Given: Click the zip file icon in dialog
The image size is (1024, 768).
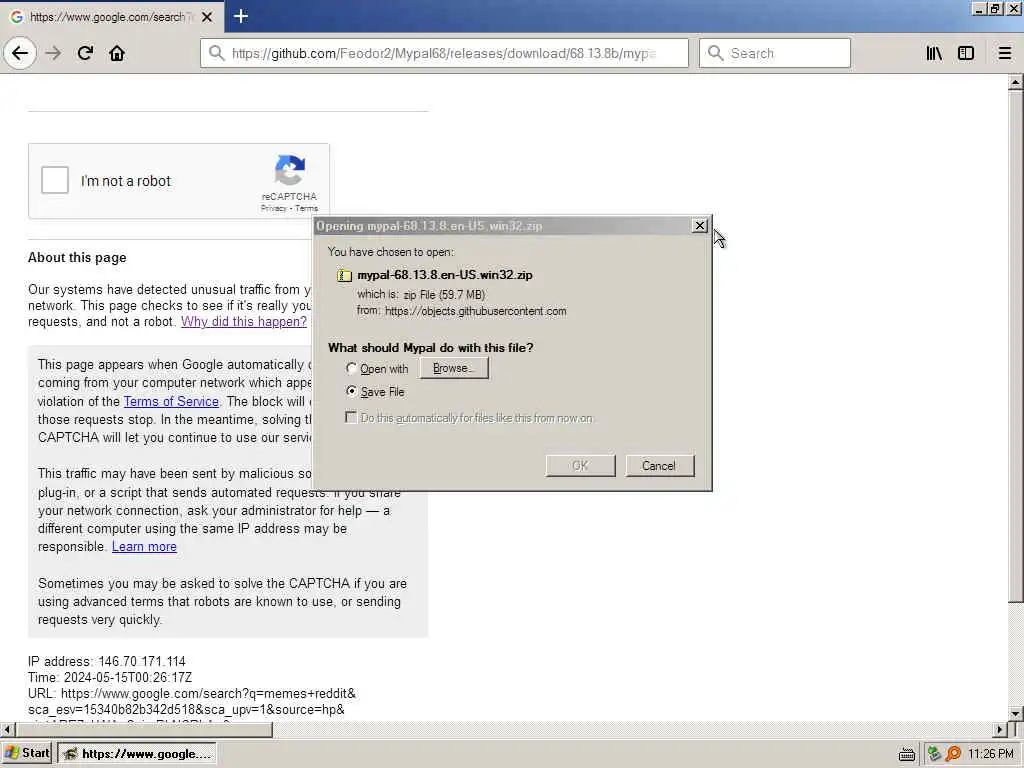Looking at the screenshot, I should coord(344,276).
